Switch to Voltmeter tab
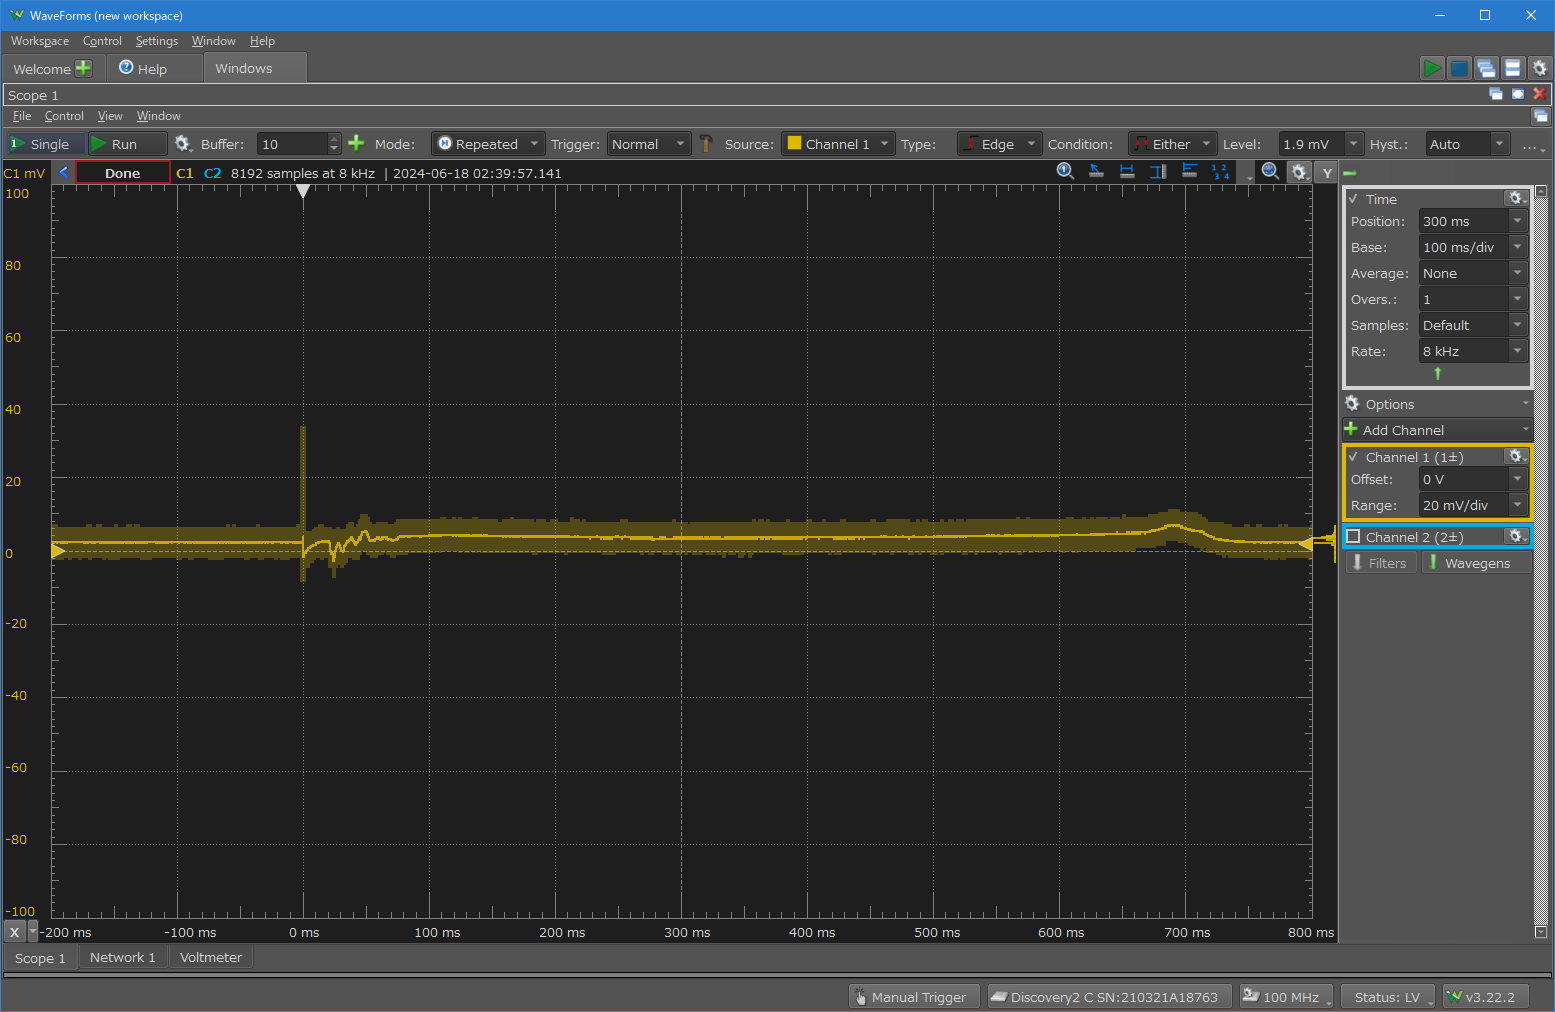 211,957
